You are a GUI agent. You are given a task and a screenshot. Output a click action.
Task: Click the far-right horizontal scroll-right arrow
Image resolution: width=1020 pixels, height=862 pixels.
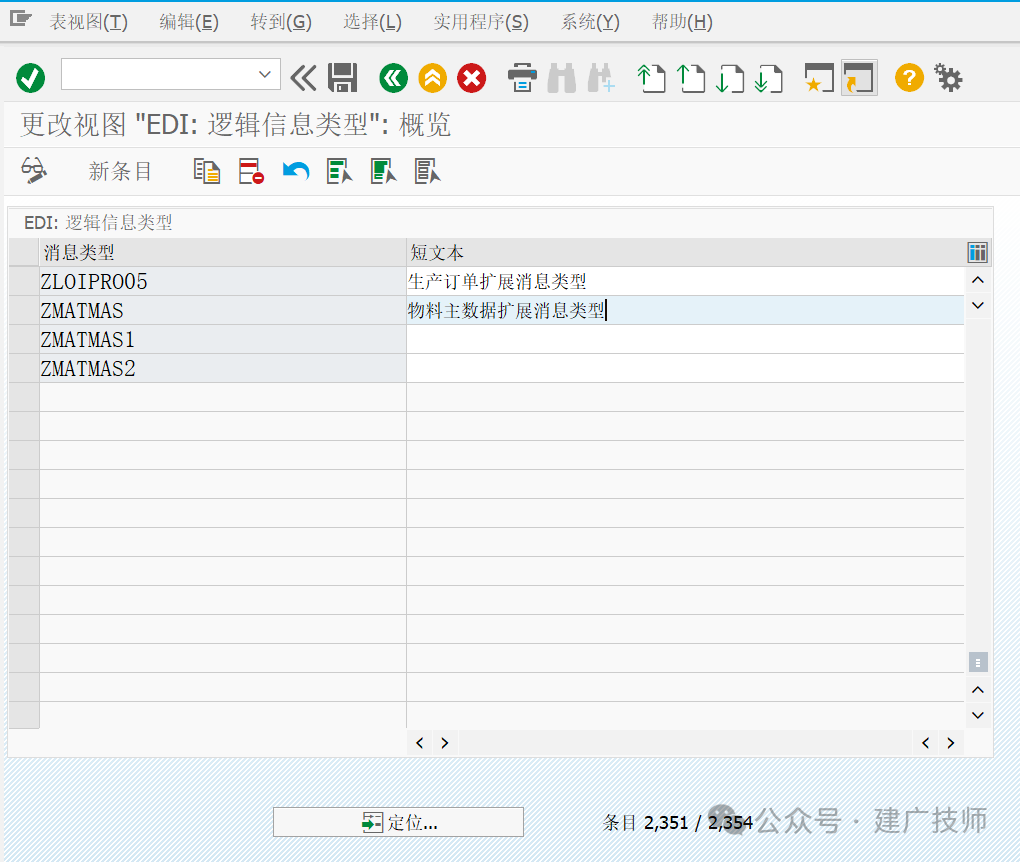(x=951, y=743)
